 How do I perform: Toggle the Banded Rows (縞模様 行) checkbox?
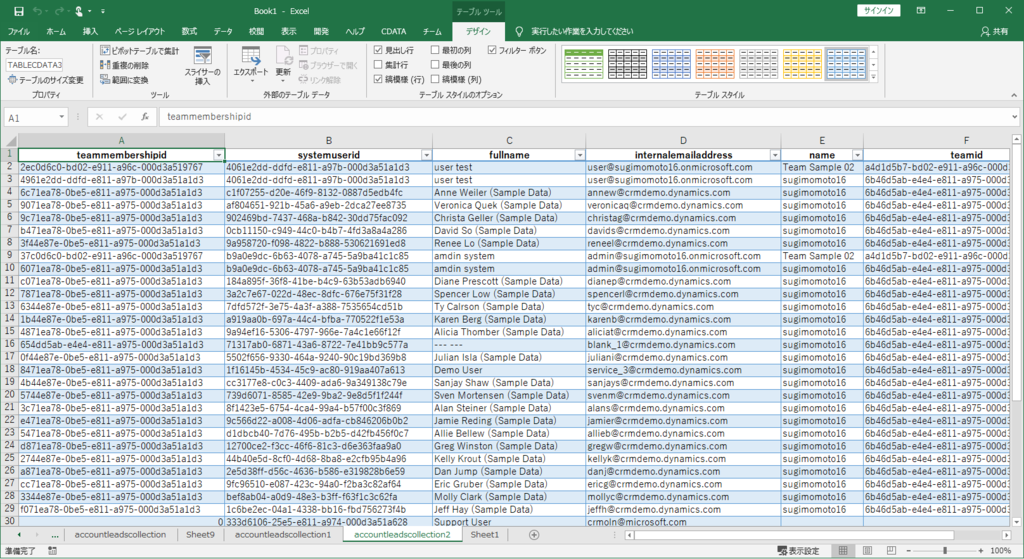(378, 79)
